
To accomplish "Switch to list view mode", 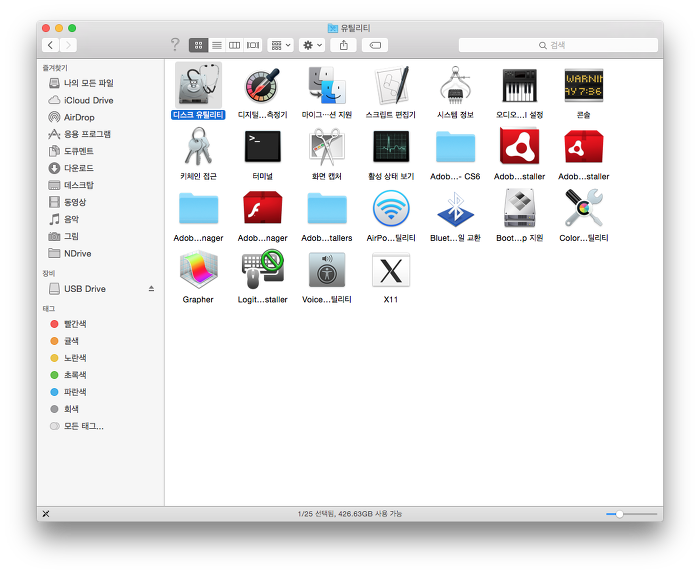I will 217,45.
